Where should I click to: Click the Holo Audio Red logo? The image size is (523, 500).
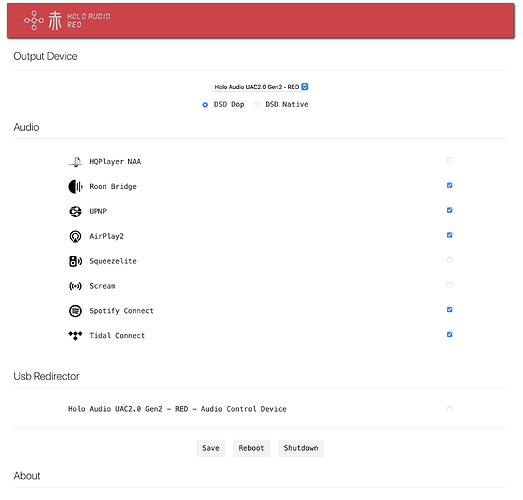click(67, 20)
